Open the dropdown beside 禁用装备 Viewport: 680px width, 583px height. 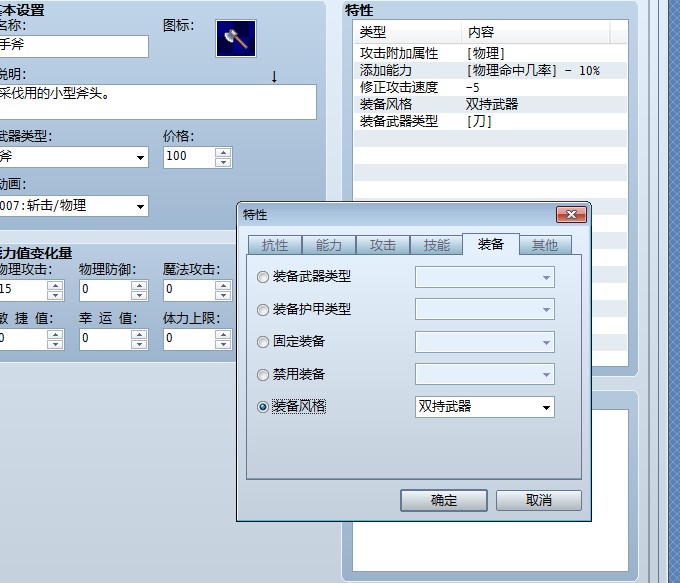tap(485, 374)
